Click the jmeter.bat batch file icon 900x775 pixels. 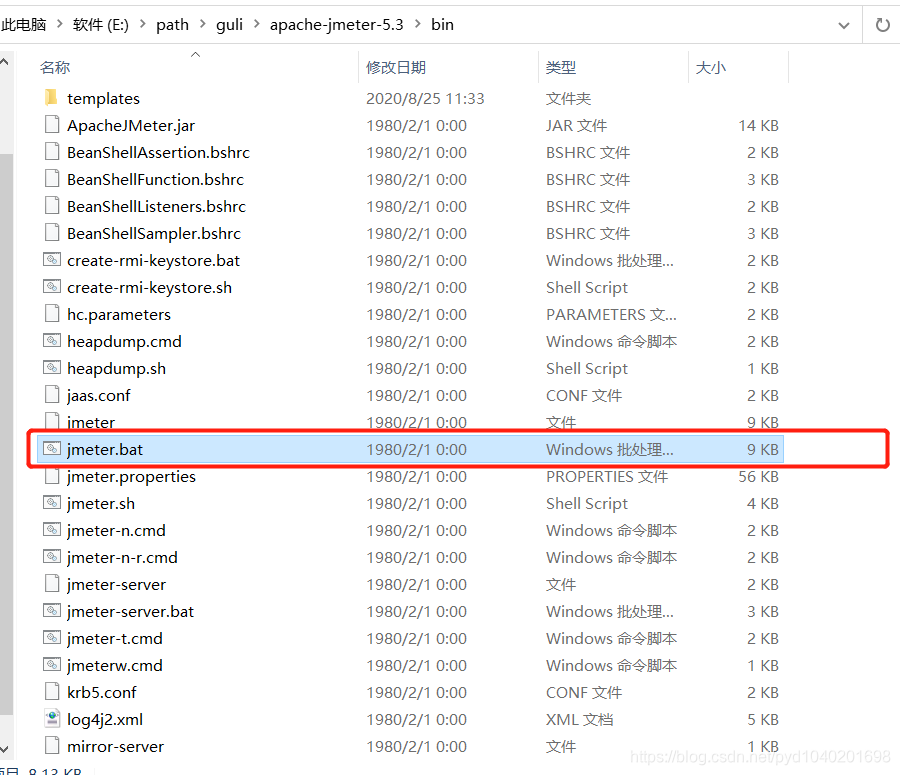[x=52, y=448]
